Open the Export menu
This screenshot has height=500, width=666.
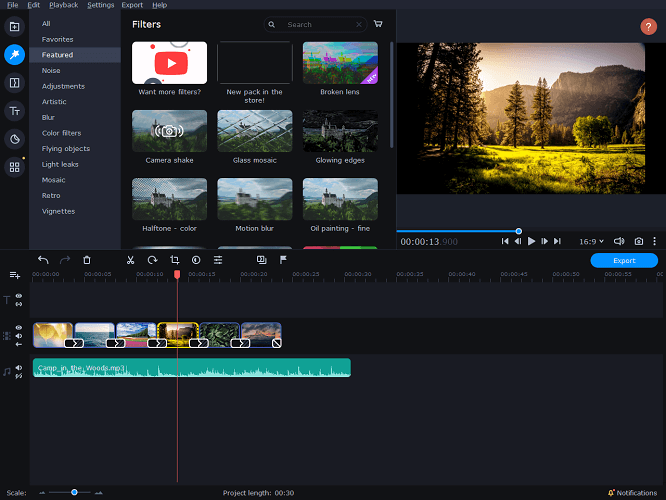pyautogui.click(x=132, y=5)
